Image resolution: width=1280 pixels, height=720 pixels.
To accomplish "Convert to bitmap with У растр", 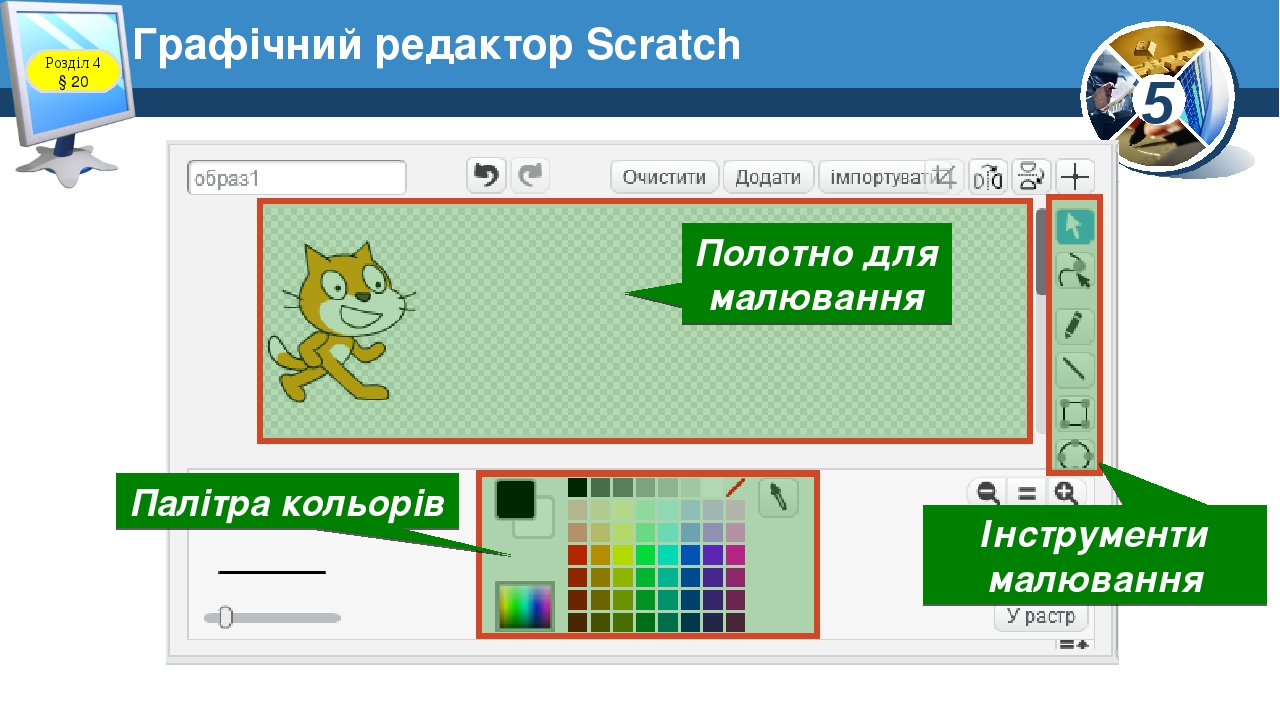I will pyautogui.click(x=1041, y=617).
